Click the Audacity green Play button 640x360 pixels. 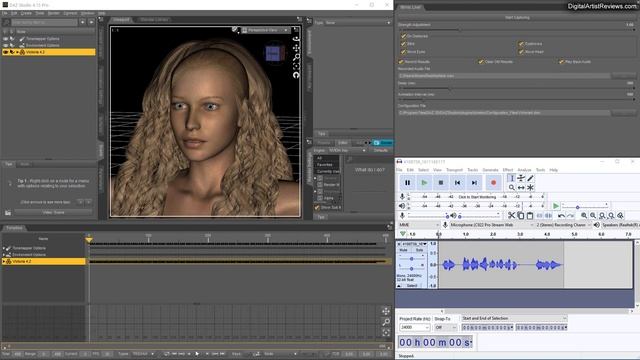tap(424, 183)
